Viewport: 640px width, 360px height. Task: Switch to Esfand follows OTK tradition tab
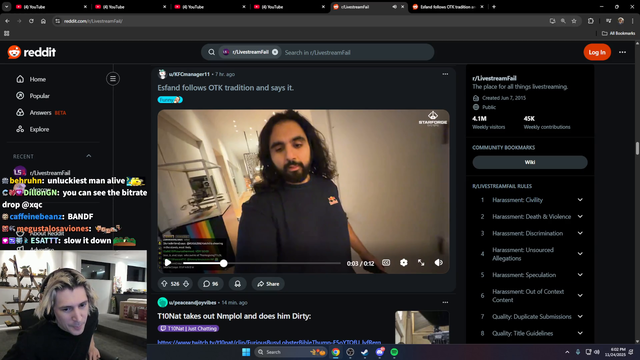pyautogui.click(x=448, y=7)
